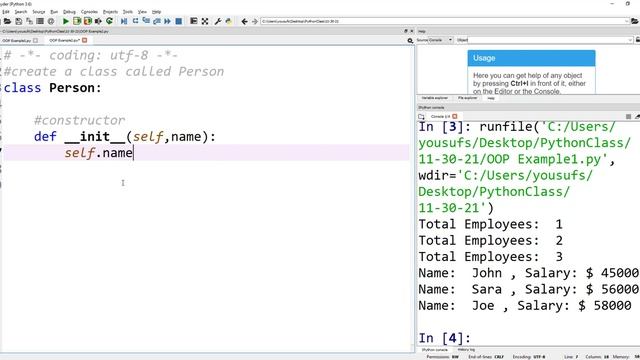Click the In [4]: console prompt
Image resolution: width=640 pixels, height=360 pixels.
pos(444,338)
